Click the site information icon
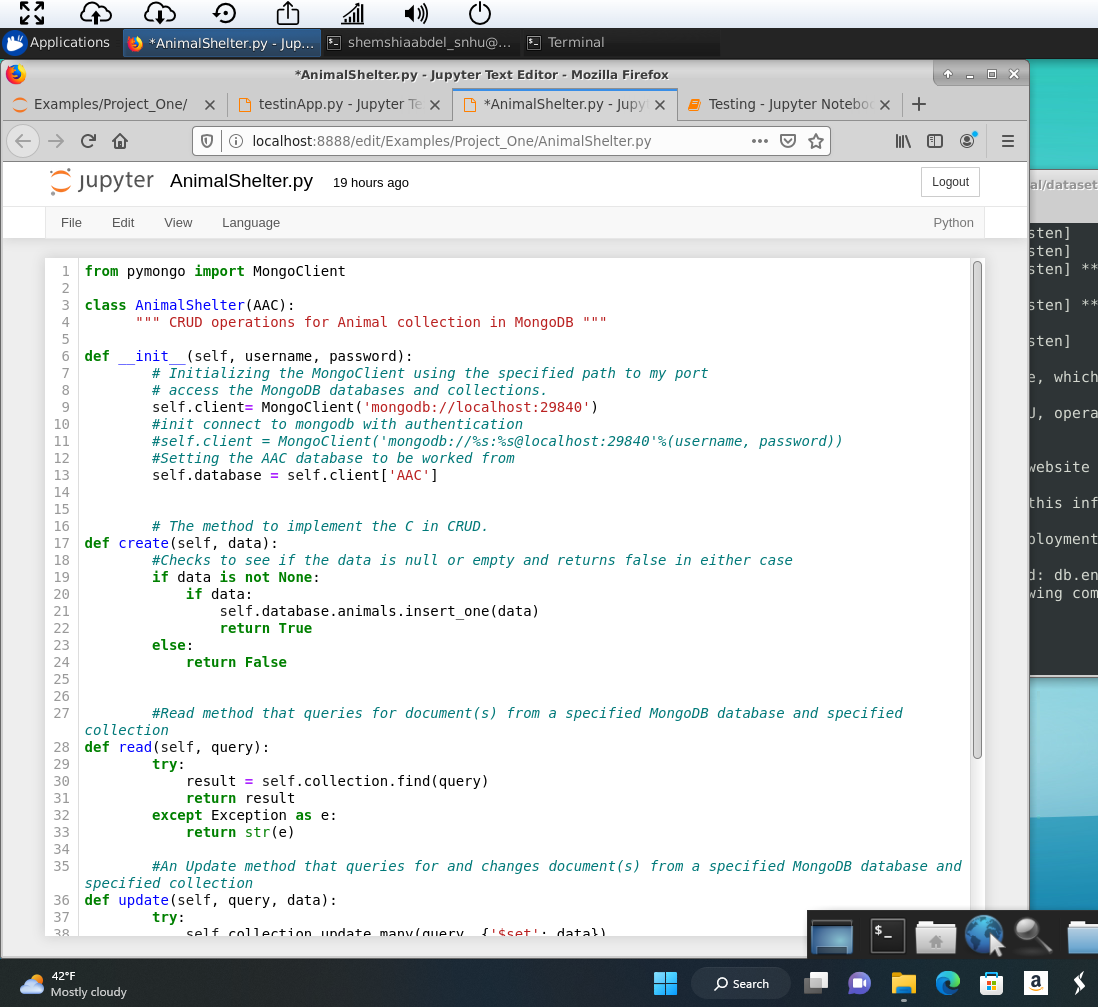 (236, 141)
